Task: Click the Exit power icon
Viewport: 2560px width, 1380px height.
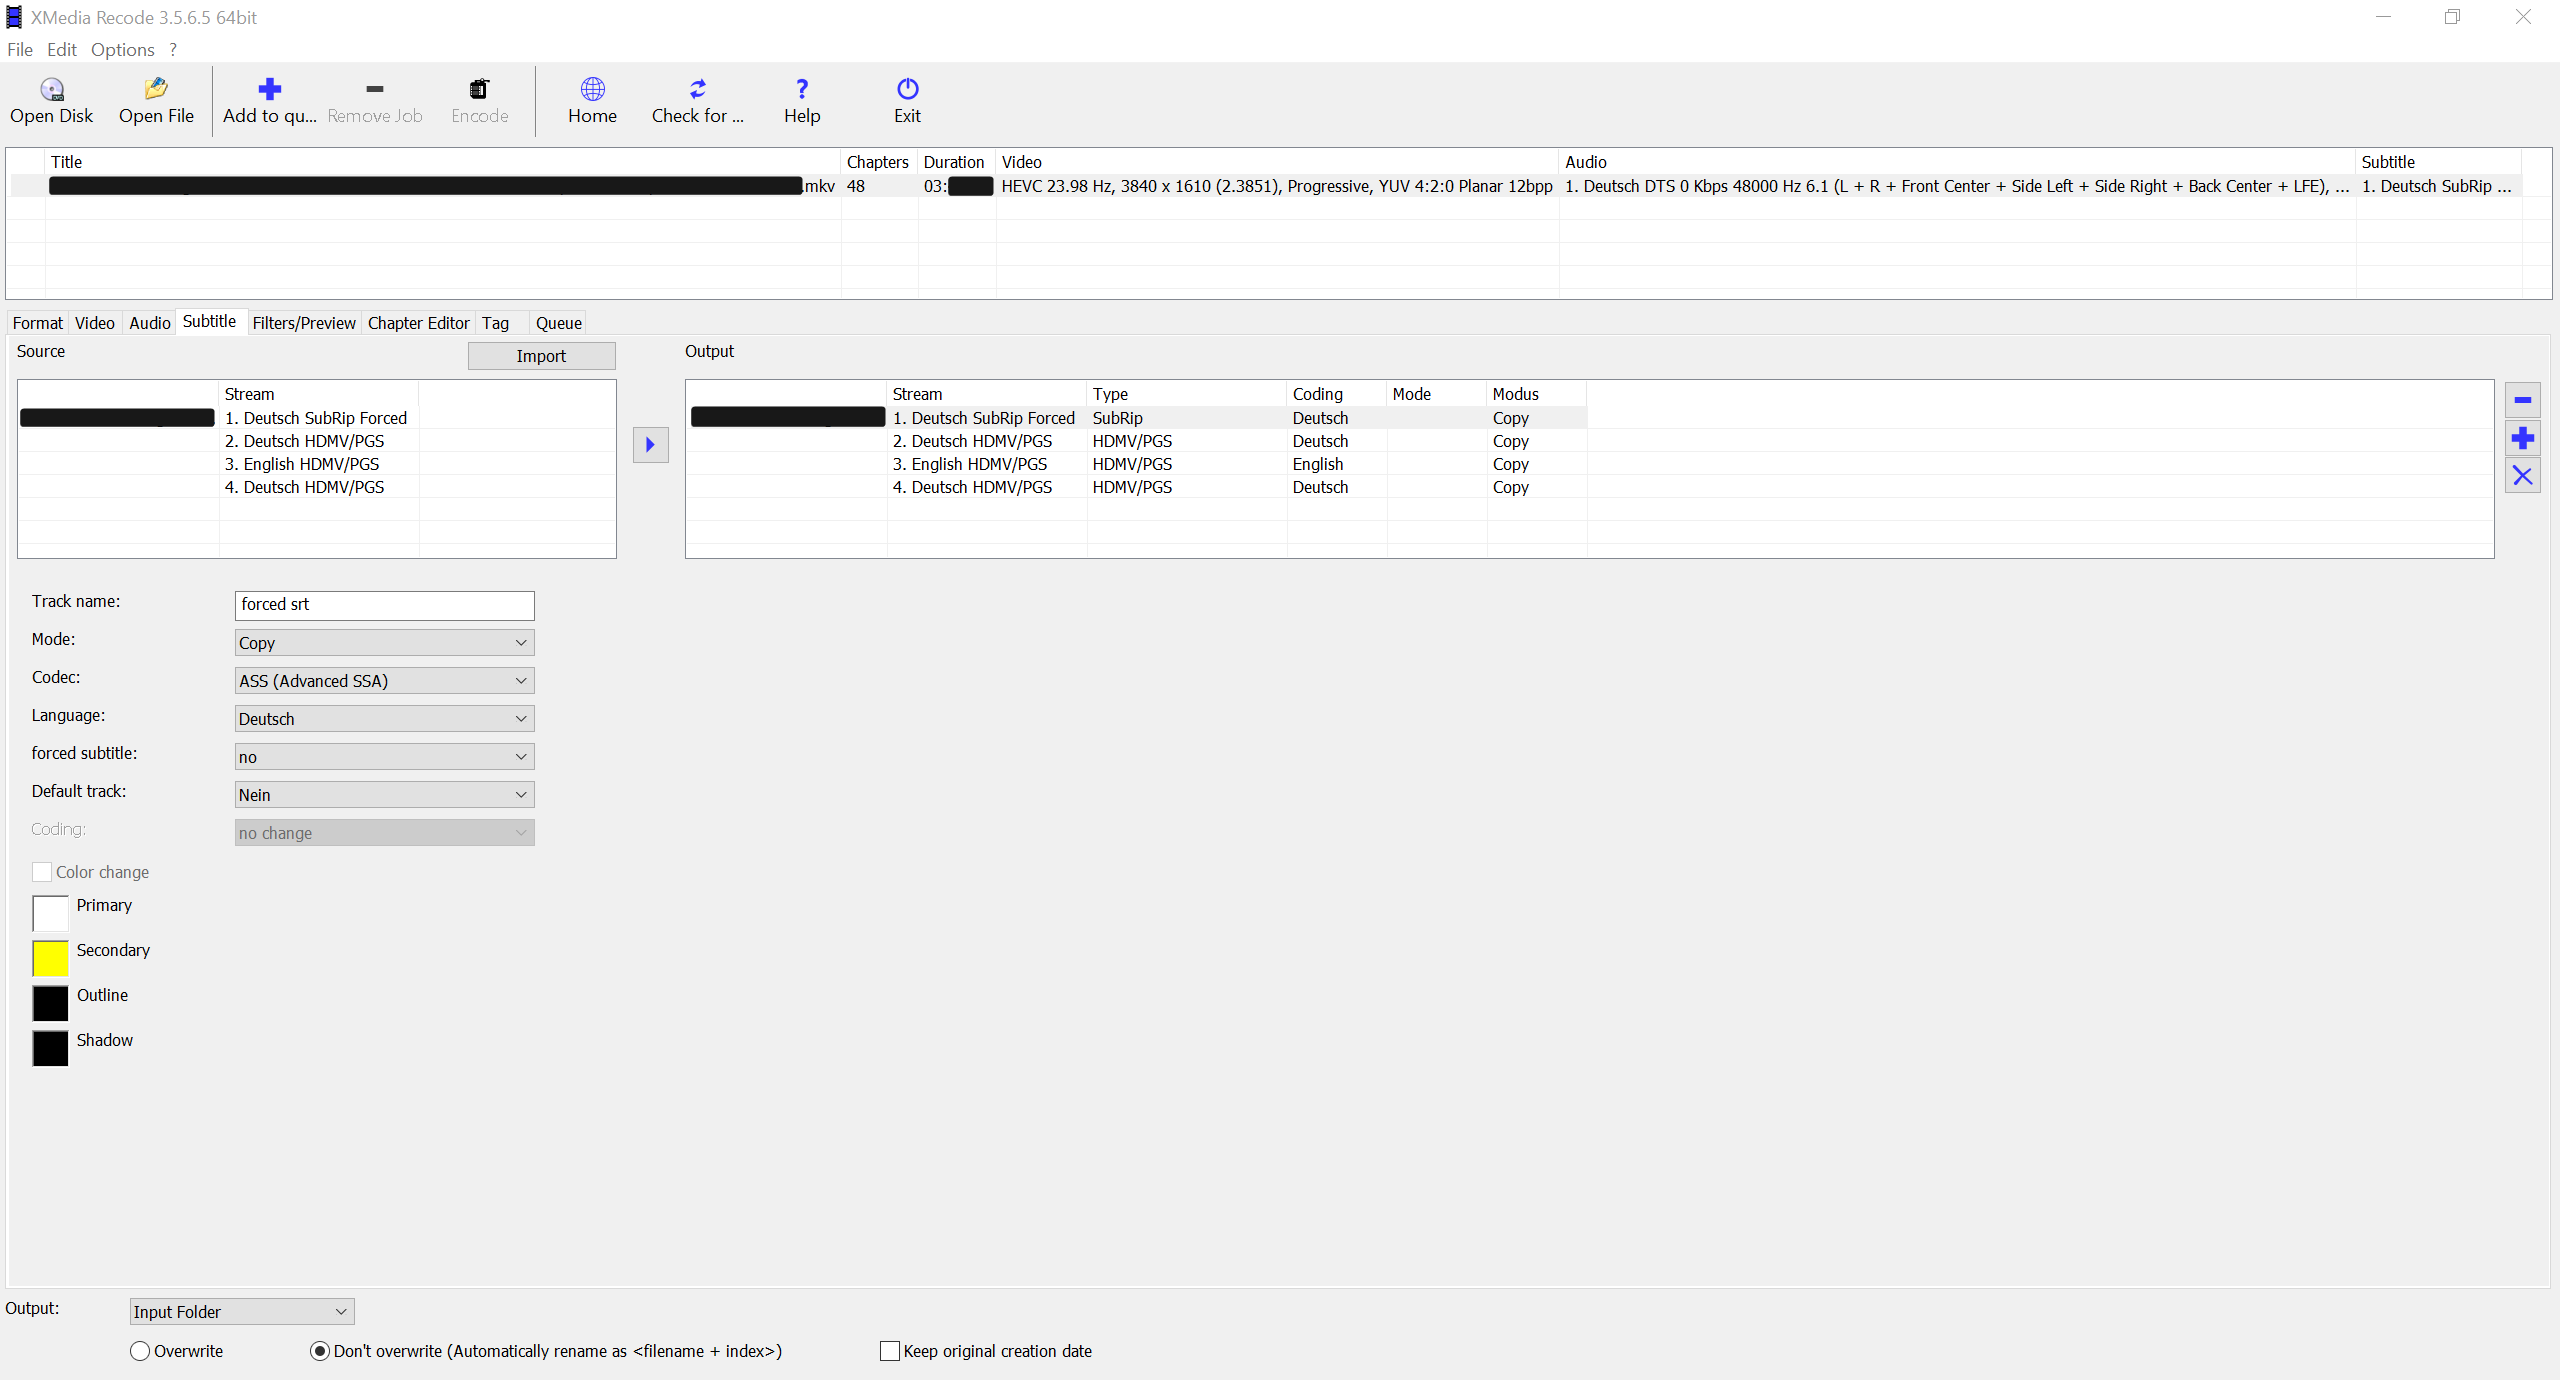Action: point(907,90)
